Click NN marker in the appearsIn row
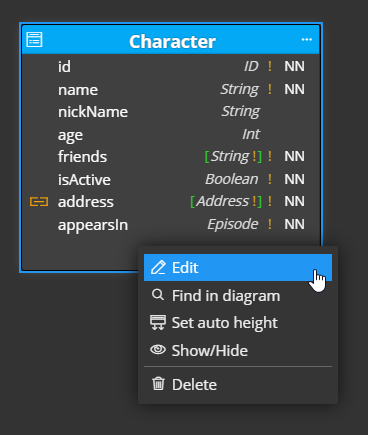 coord(294,224)
